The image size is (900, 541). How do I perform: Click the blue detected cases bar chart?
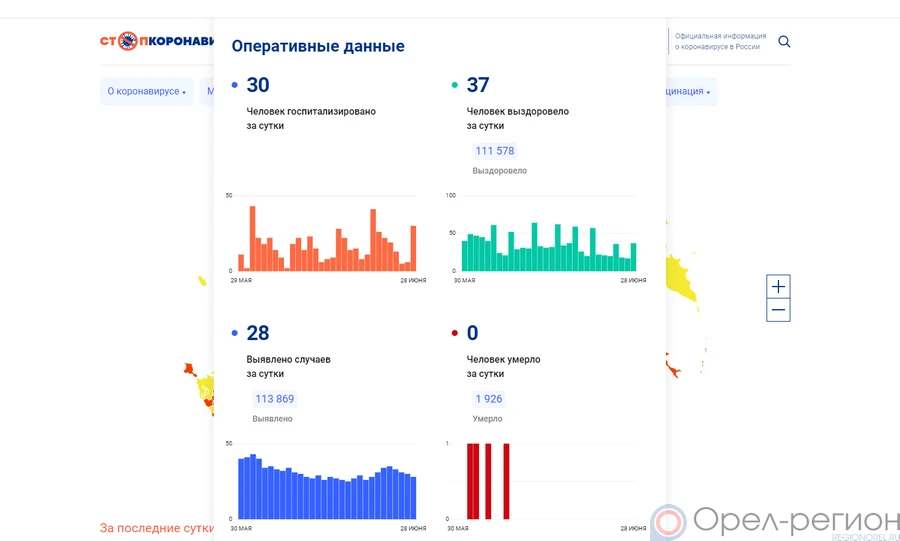[x=326, y=487]
